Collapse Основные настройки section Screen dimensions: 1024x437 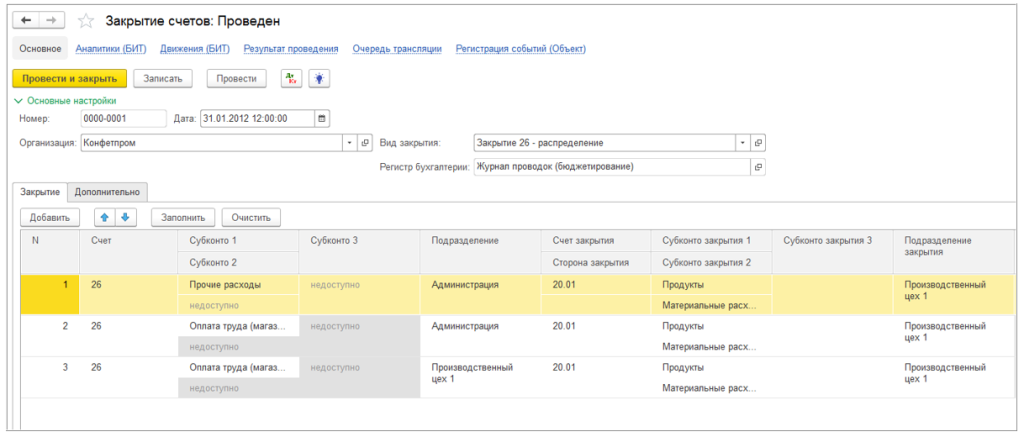18,101
